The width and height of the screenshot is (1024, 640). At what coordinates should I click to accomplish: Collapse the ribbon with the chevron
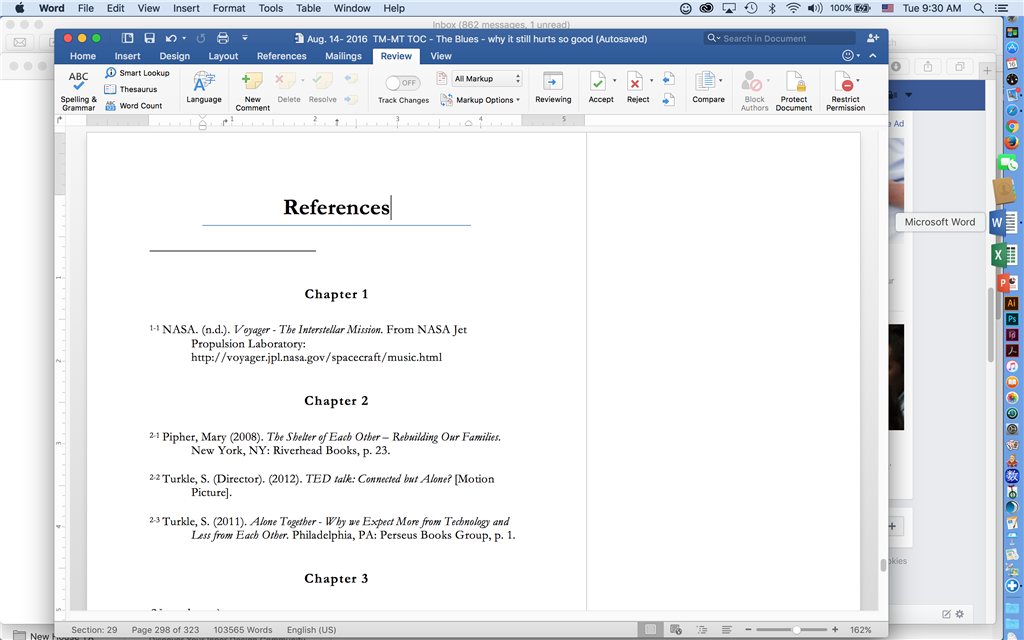(872, 56)
